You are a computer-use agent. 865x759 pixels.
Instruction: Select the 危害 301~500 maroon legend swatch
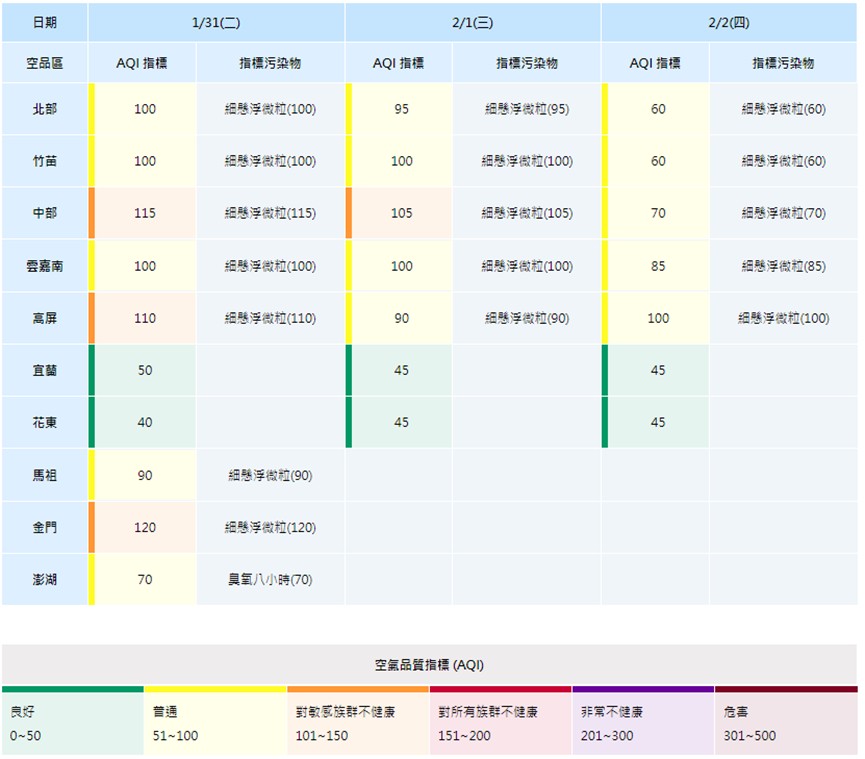786,722
